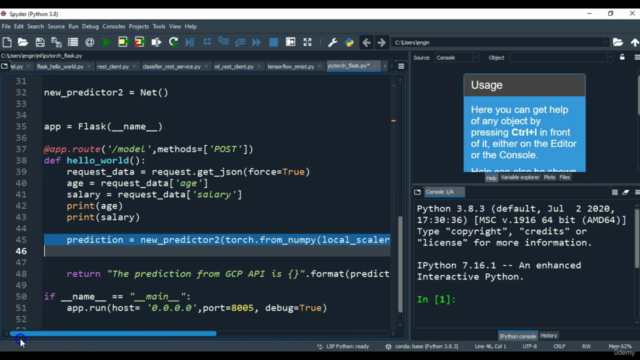
Task: Maximize current pane icon
Action: [x=290, y=42]
